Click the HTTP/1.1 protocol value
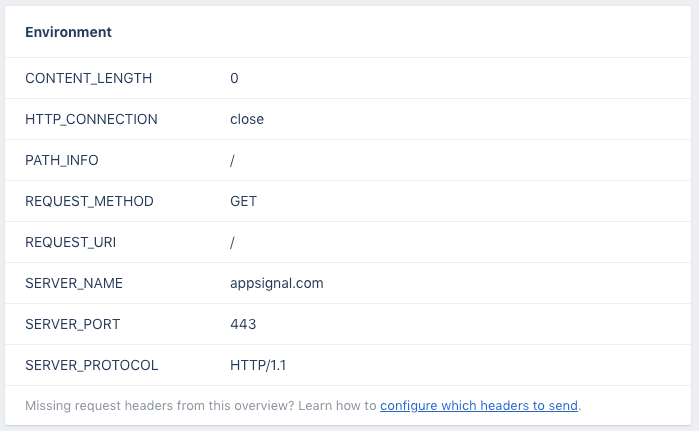 (258, 365)
